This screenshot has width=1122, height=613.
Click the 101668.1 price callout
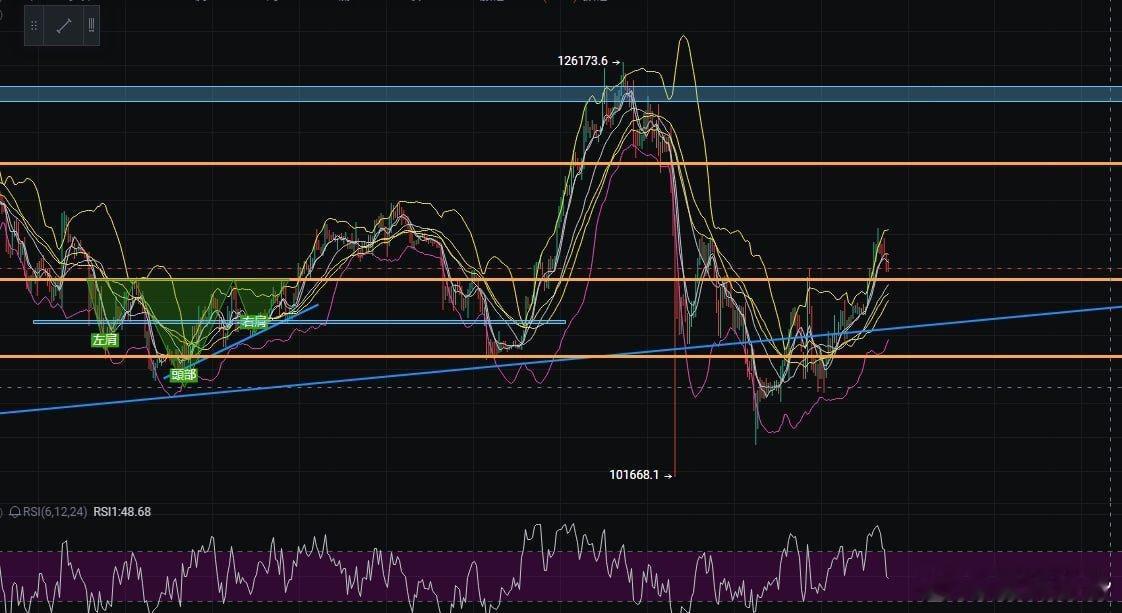coord(636,474)
